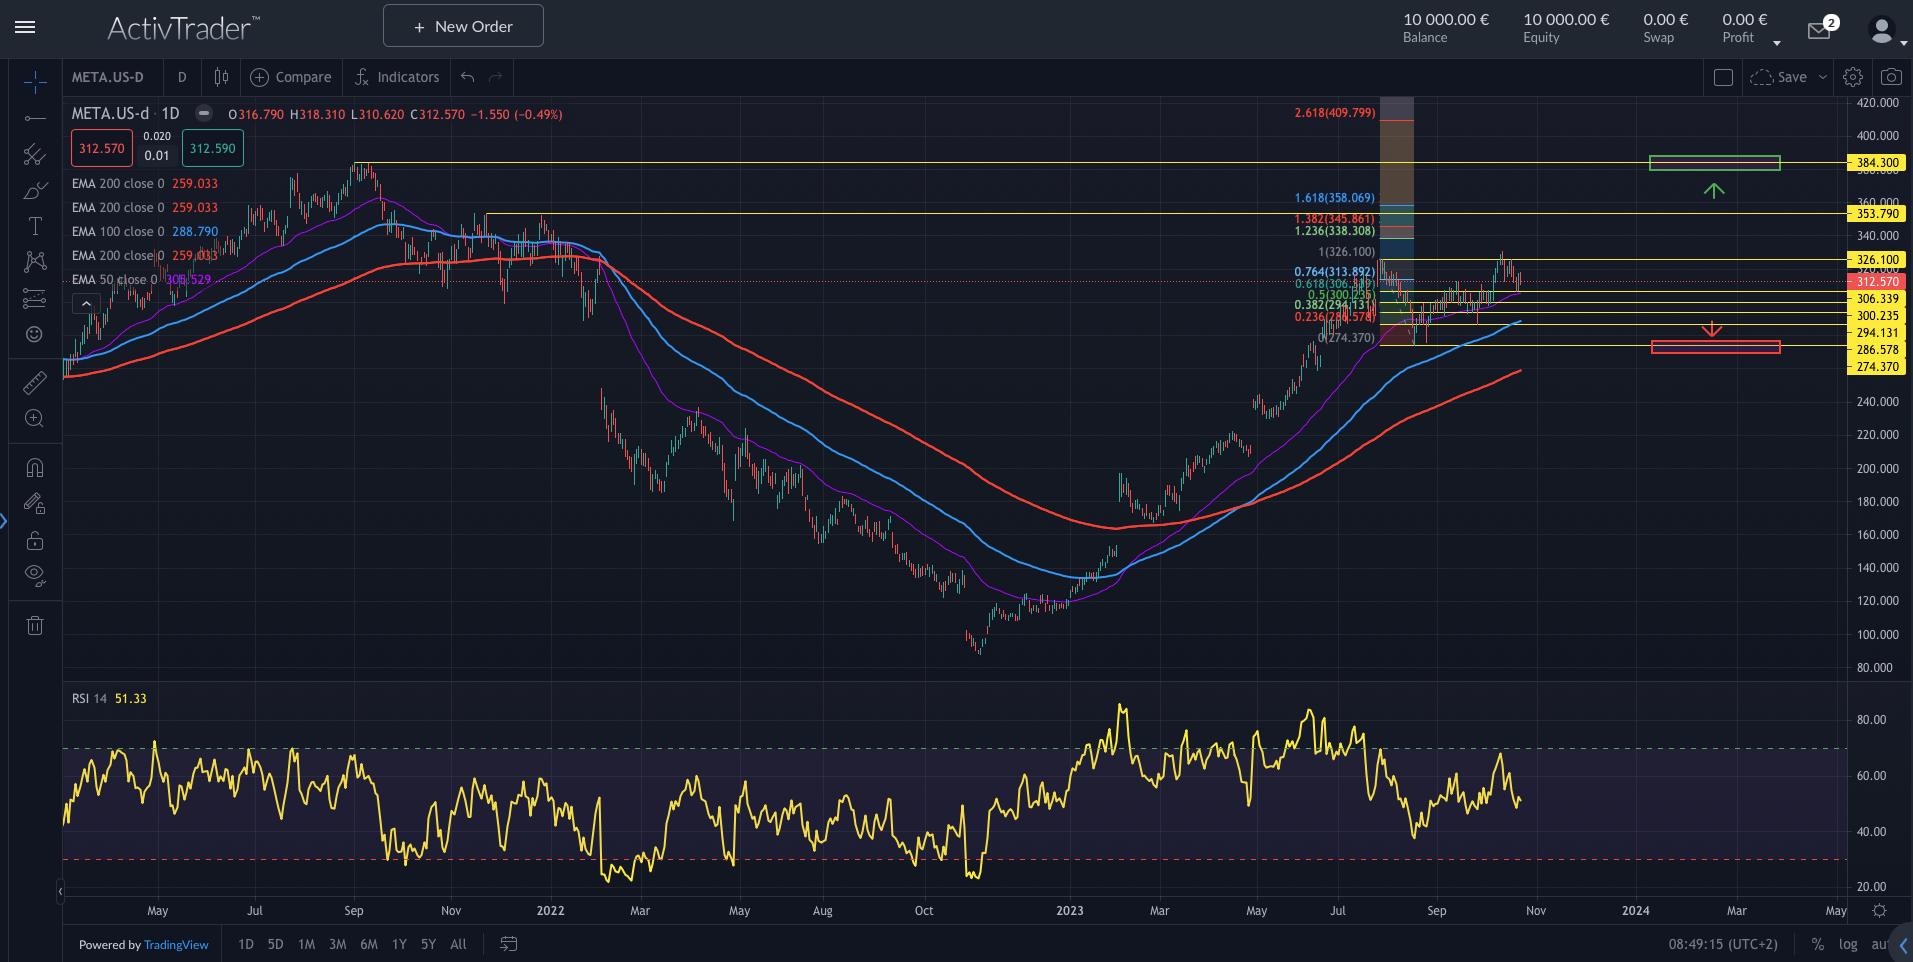The image size is (1913, 962).
Task: Toggle magnet mode on
Action: pyautogui.click(x=35, y=468)
